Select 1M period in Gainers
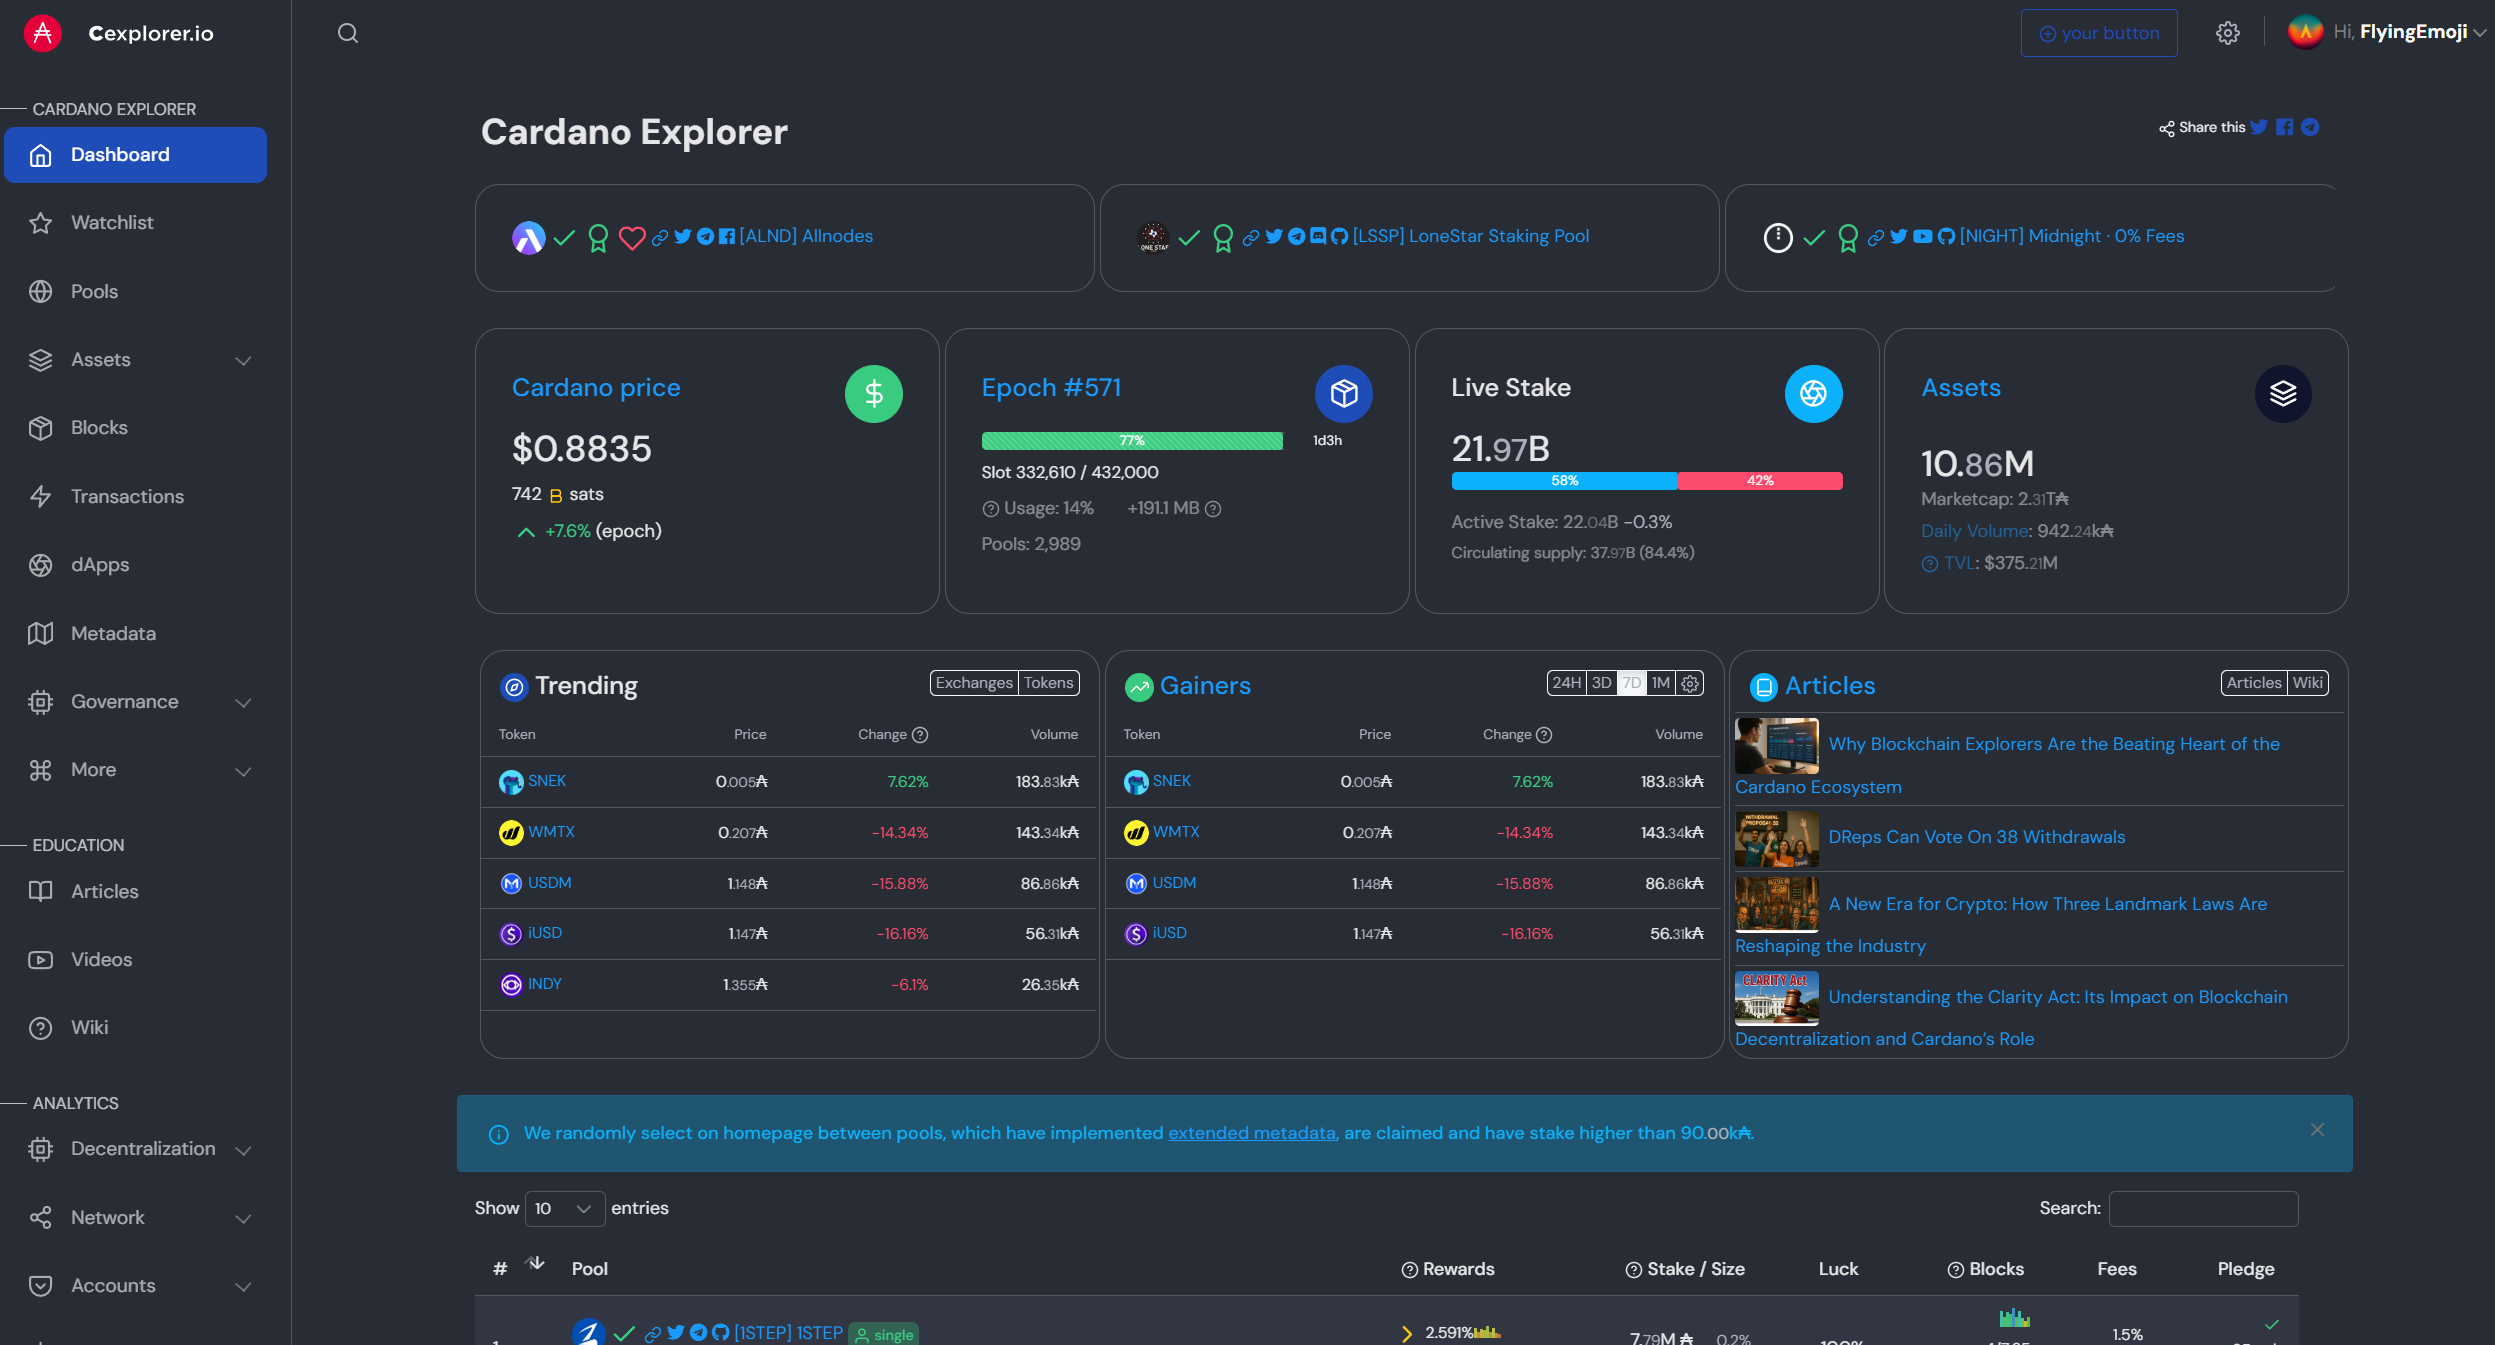The image size is (2495, 1345). point(1661,683)
